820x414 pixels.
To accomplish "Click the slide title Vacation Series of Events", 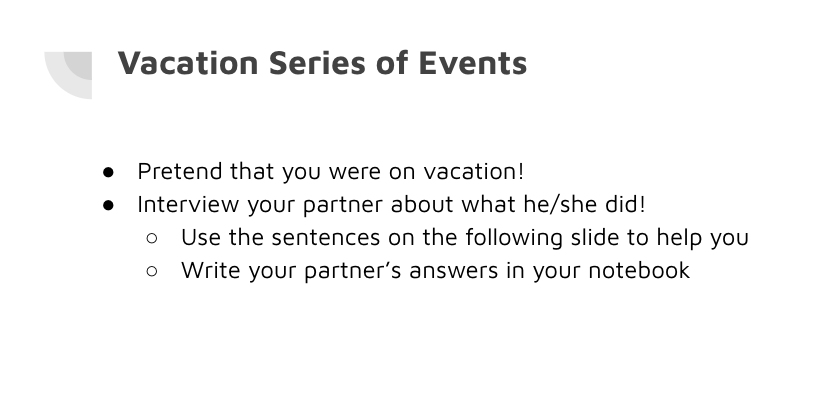I will coord(322,63).
